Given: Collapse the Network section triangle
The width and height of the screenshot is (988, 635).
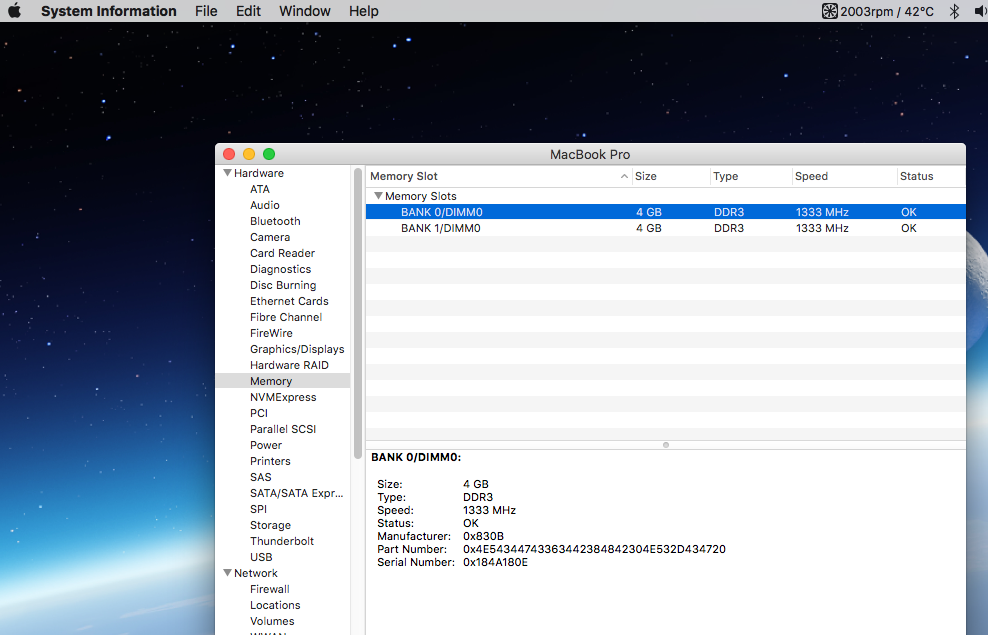Looking at the screenshot, I should pyautogui.click(x=227, y=573).
